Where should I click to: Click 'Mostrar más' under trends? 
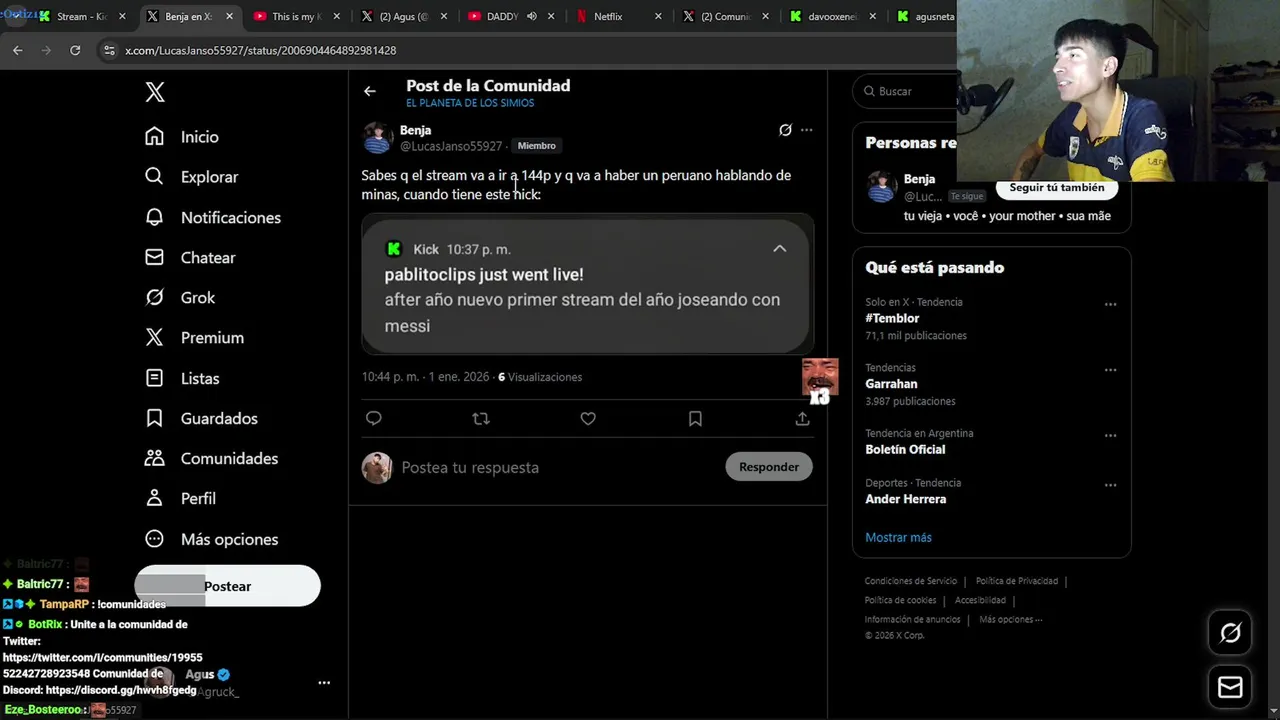[898, 538]
